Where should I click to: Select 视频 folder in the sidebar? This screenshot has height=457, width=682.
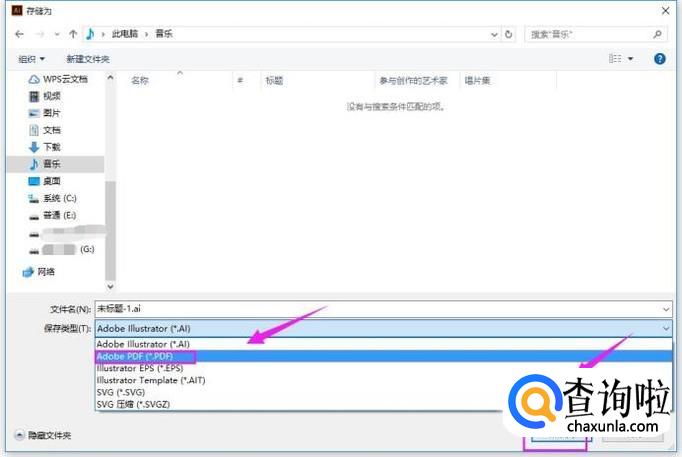(45, 96)
